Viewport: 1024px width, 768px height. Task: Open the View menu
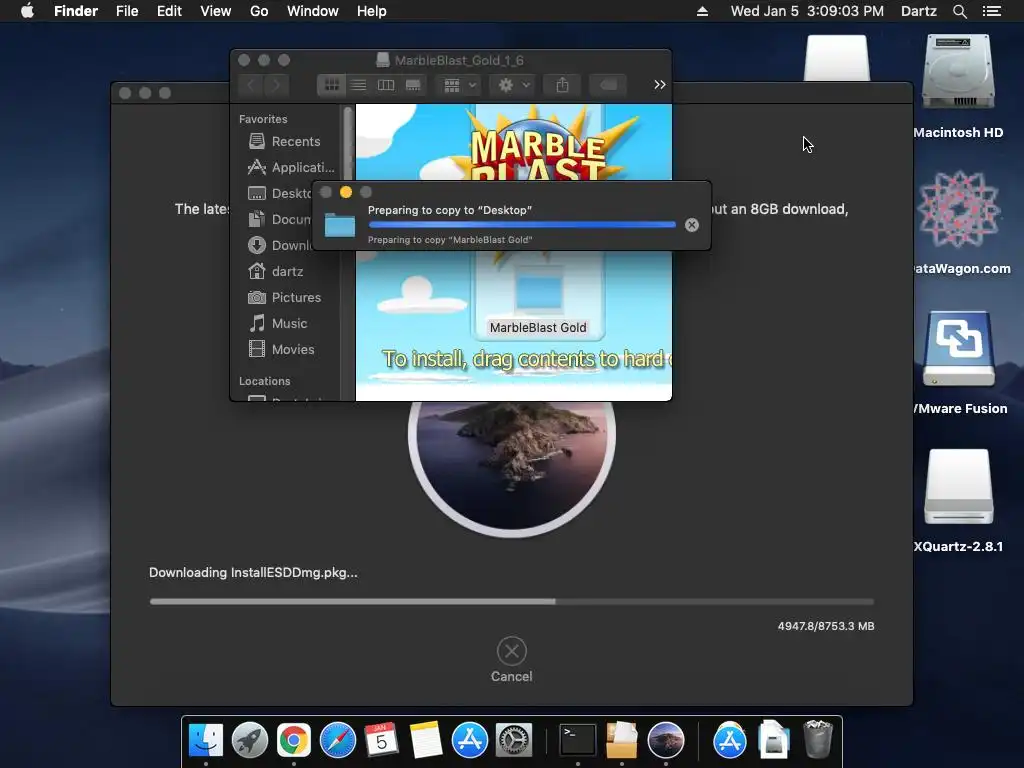pos(216,11)
